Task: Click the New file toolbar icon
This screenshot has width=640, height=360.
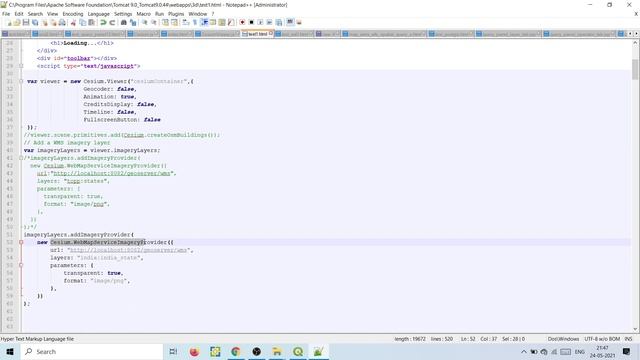Action: (x=9, y=22)
